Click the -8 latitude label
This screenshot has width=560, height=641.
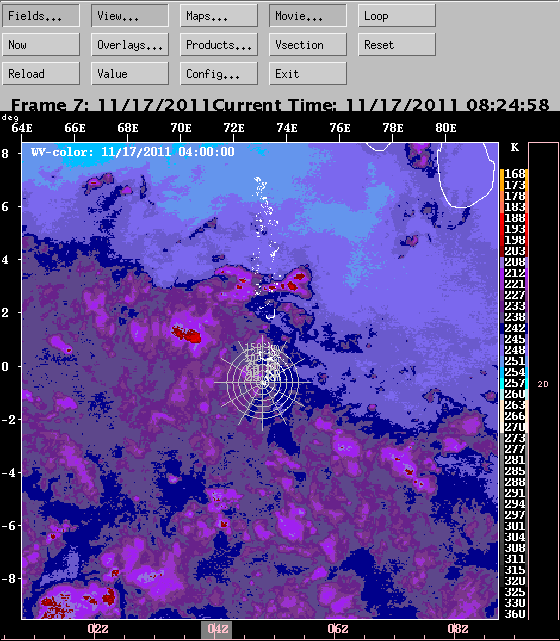(x=9, y=579)
